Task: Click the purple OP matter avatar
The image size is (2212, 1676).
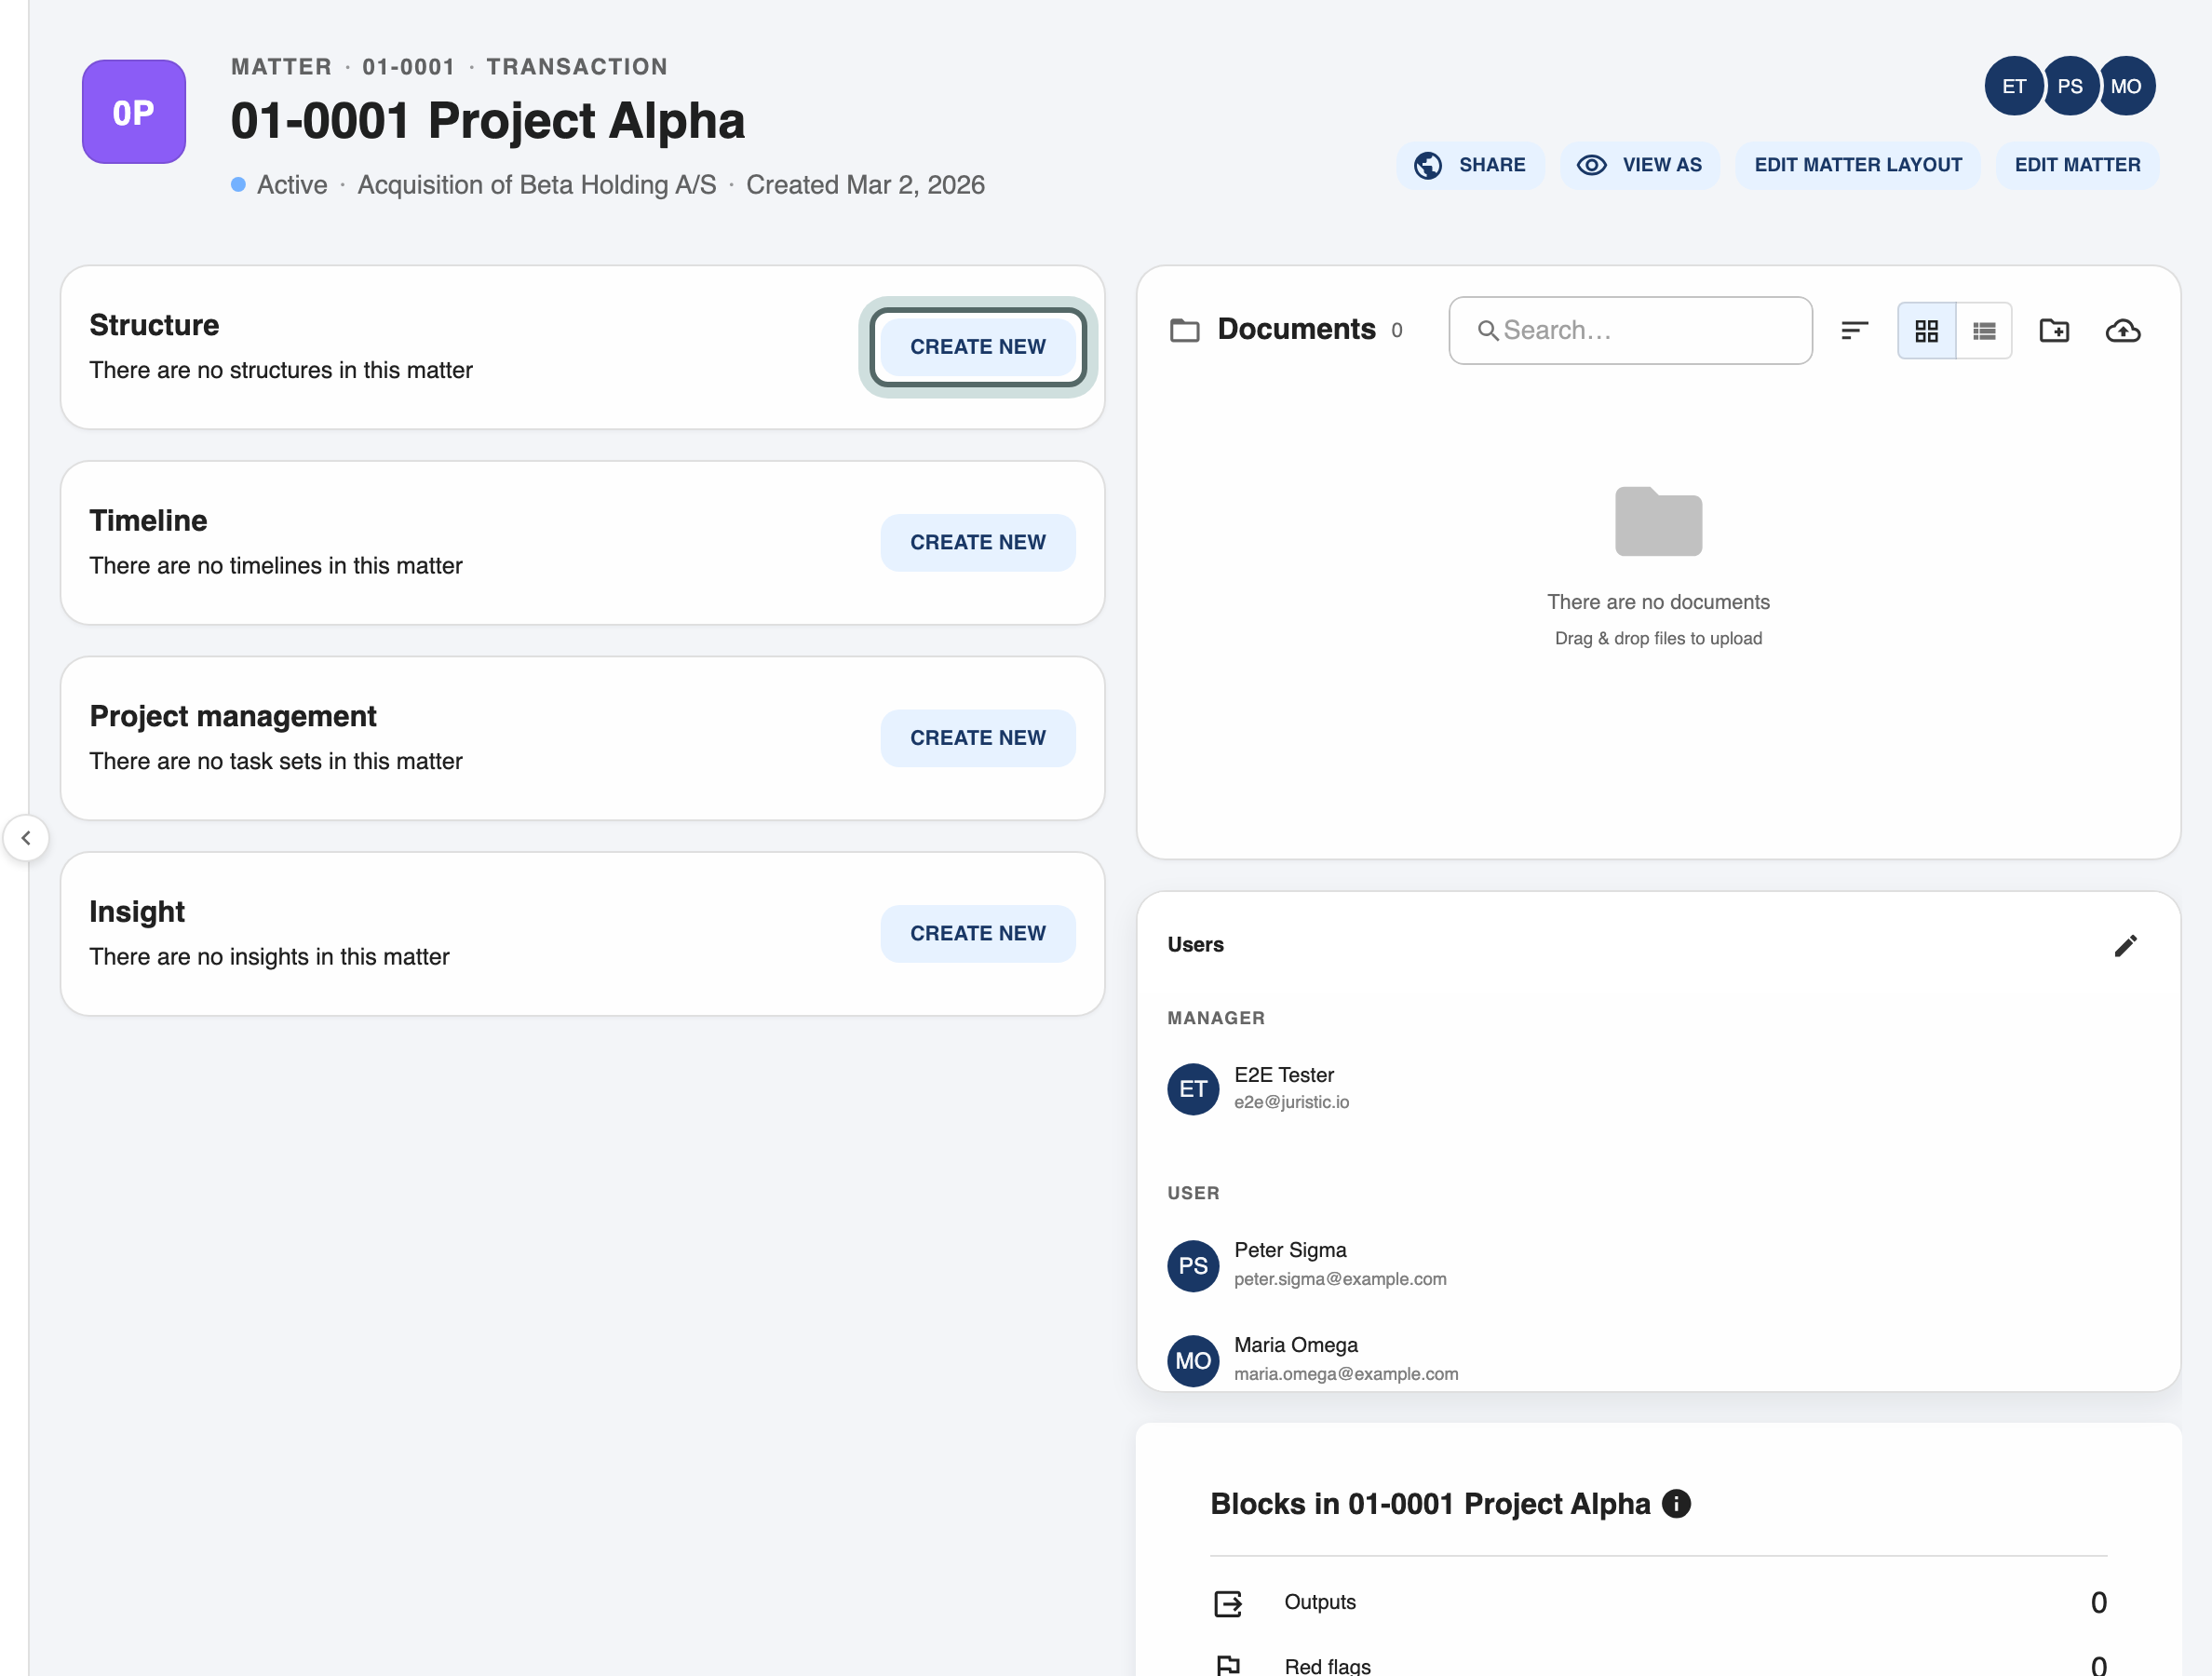Action: pos(134,112)
